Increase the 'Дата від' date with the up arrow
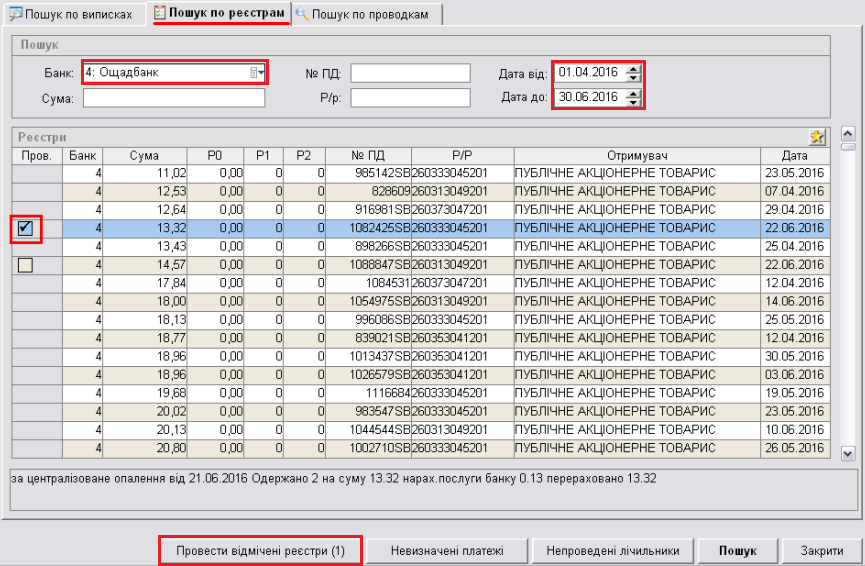This screenshot has width=865, height=566. 632,68
